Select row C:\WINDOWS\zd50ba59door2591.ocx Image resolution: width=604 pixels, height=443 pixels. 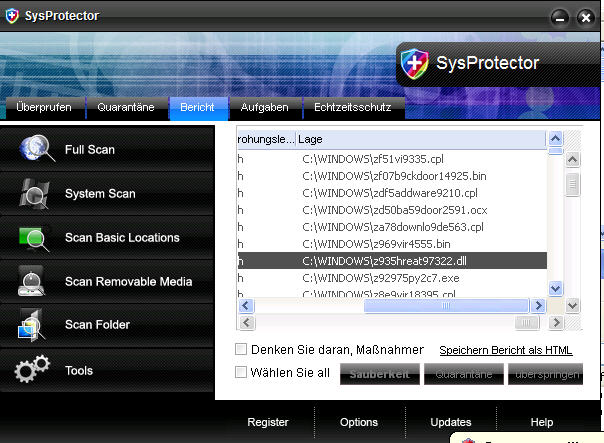[x=392, y=210]
